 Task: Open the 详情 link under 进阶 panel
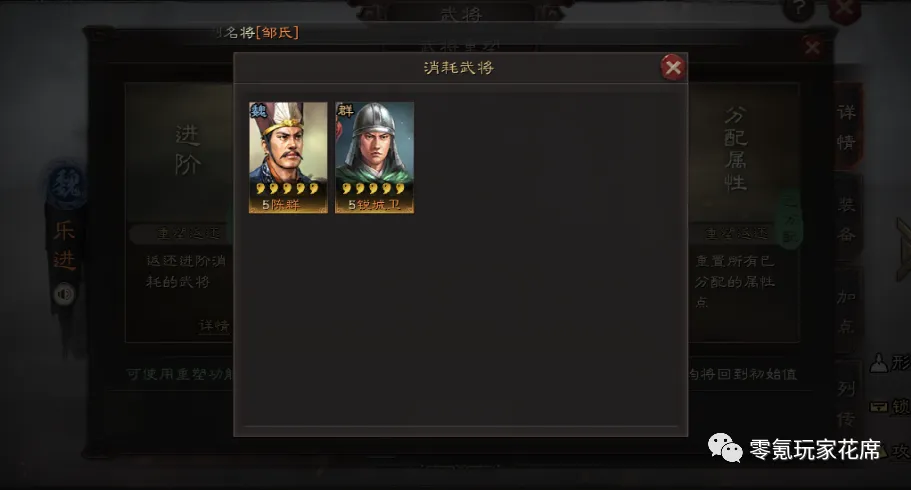214,326
